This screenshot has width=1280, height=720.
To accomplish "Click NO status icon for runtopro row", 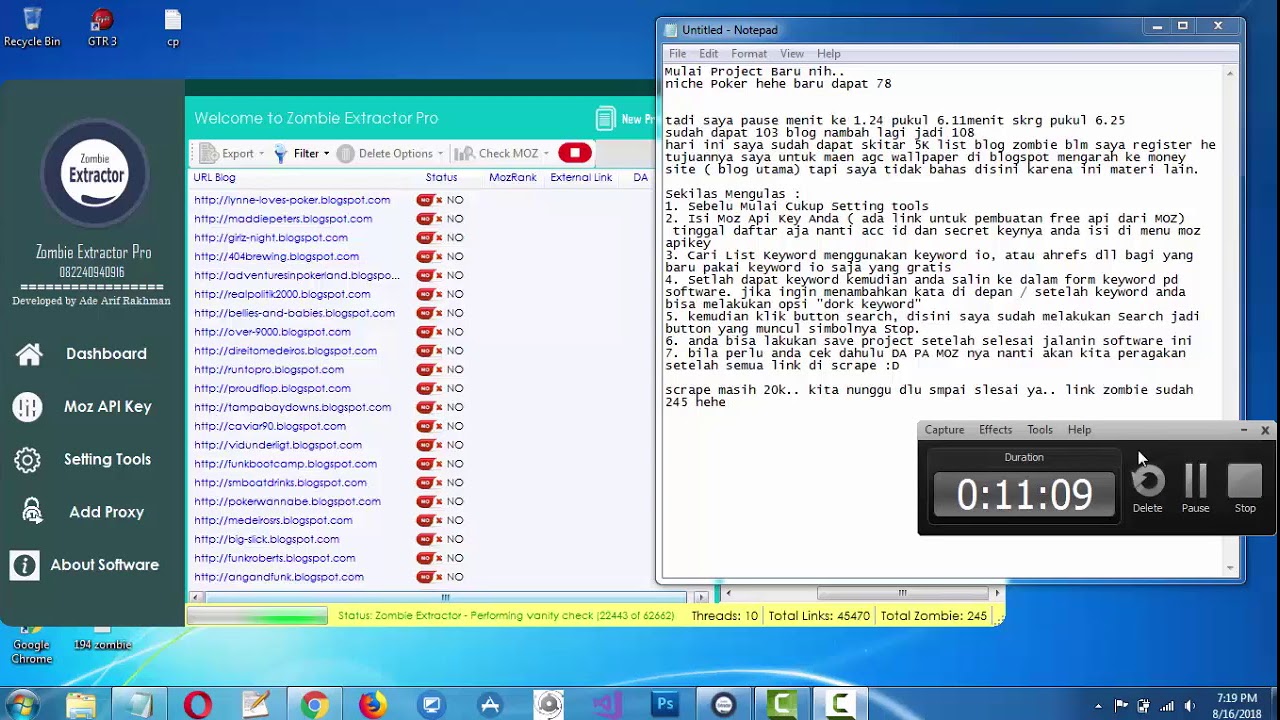I will [x=430, y=370].
